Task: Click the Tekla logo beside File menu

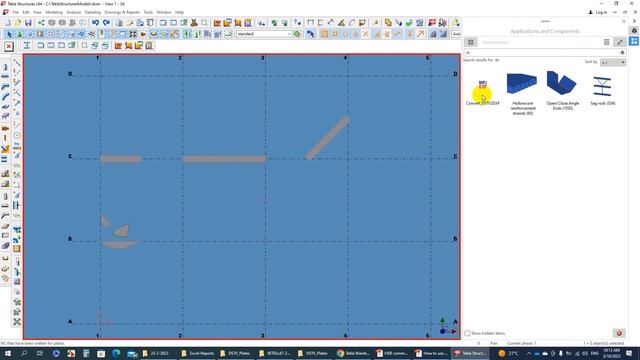Action: (5, 12)
